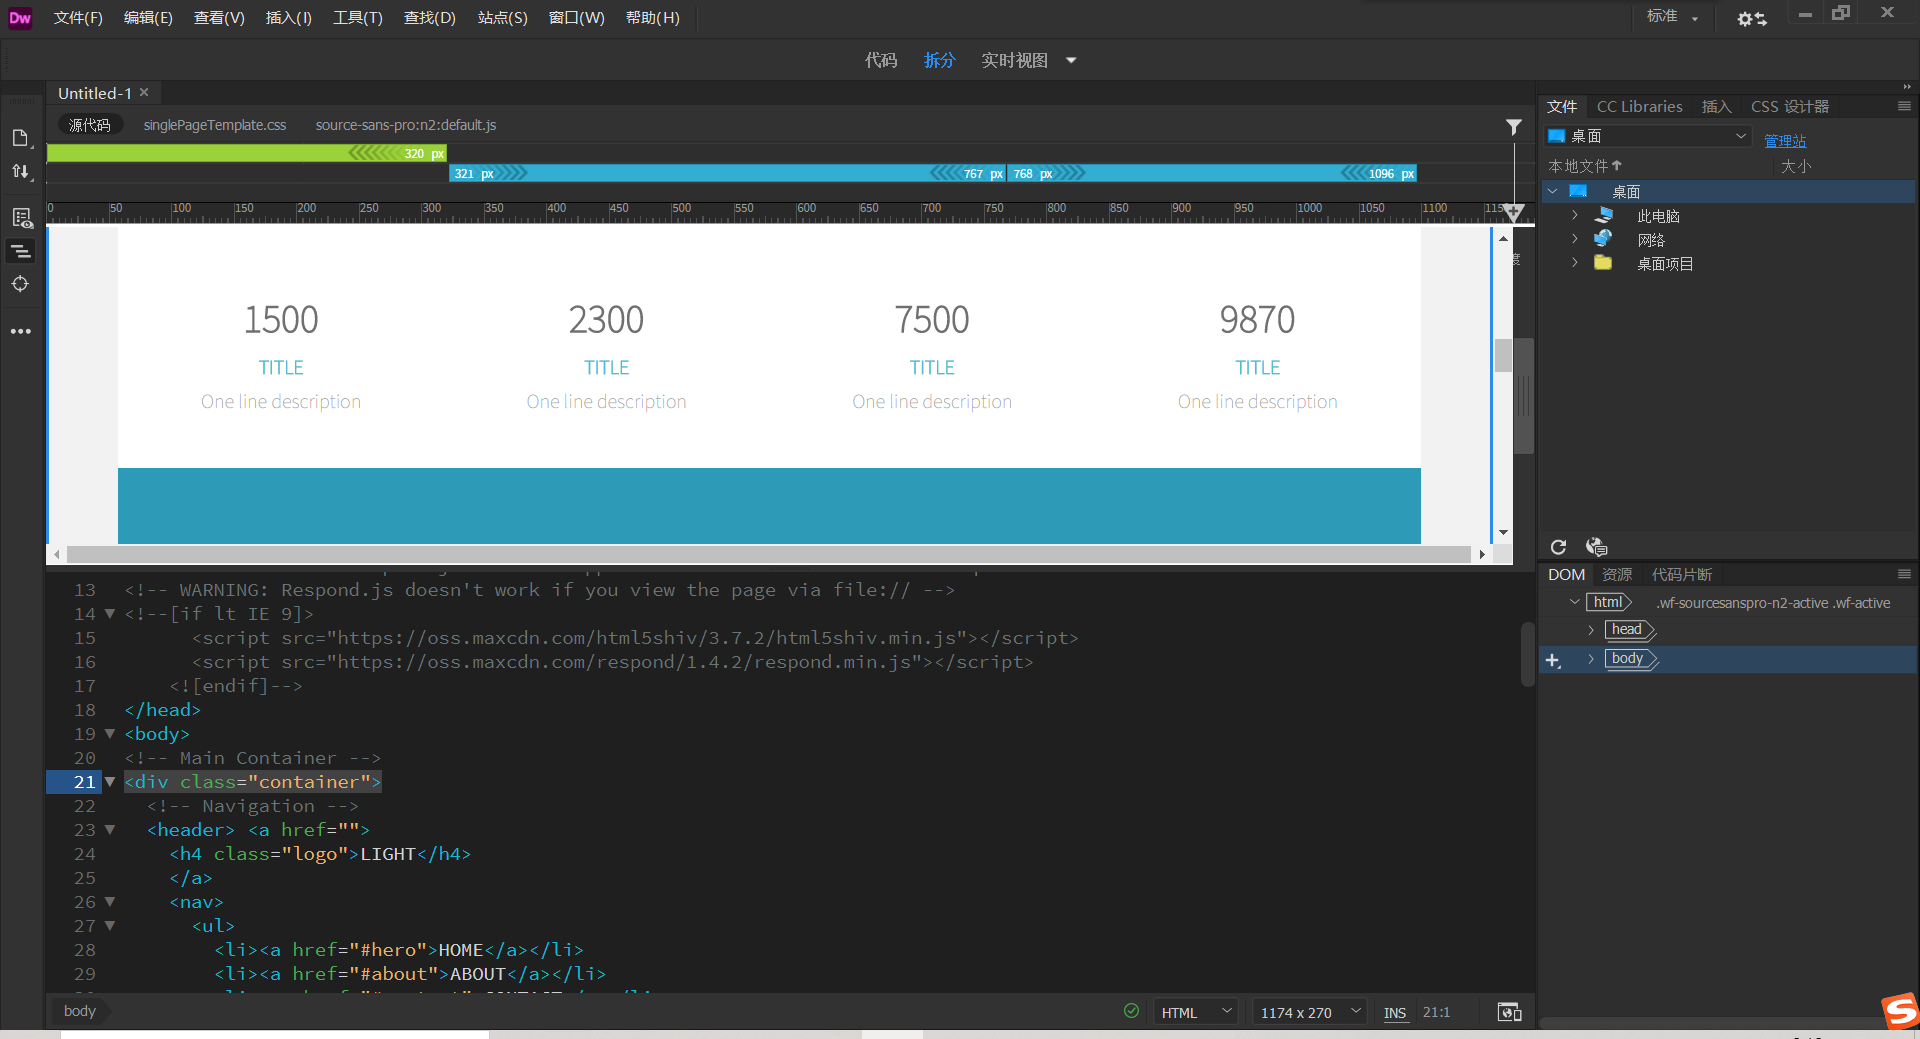The image size is (1920, 1039).
Task: Click the globe icon beside refresh
Action: pos(1596,547)
